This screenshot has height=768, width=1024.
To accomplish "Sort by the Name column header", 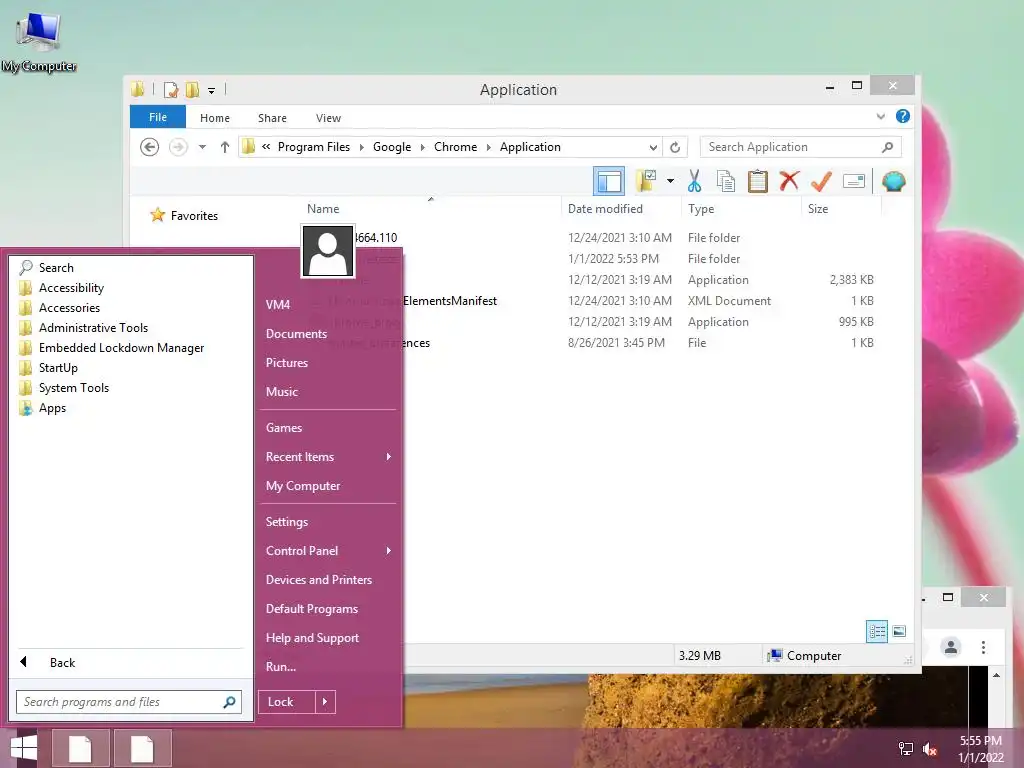I will pos(323,209).
